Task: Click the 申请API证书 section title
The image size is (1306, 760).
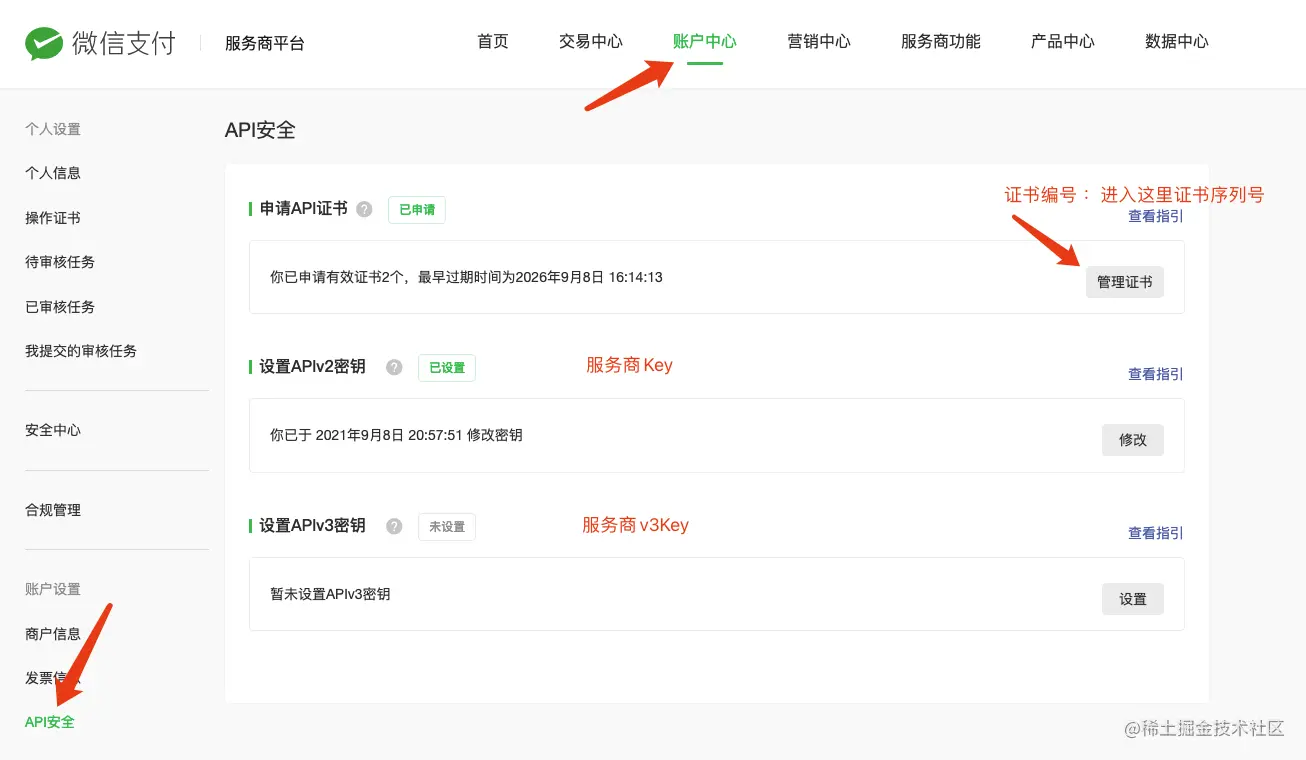Action: [x=304, y=209]
